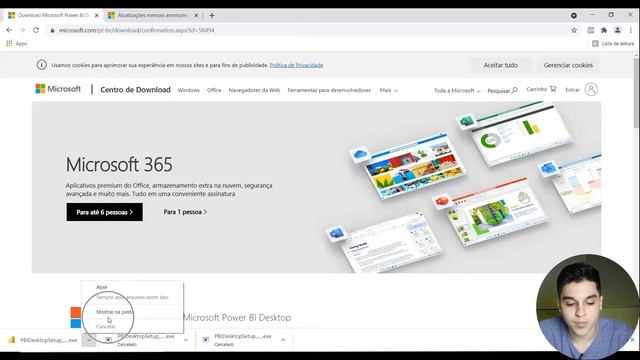640x360 pixels.
Task: Open a new tab with the plus button
Action: [x=212, y=16]
